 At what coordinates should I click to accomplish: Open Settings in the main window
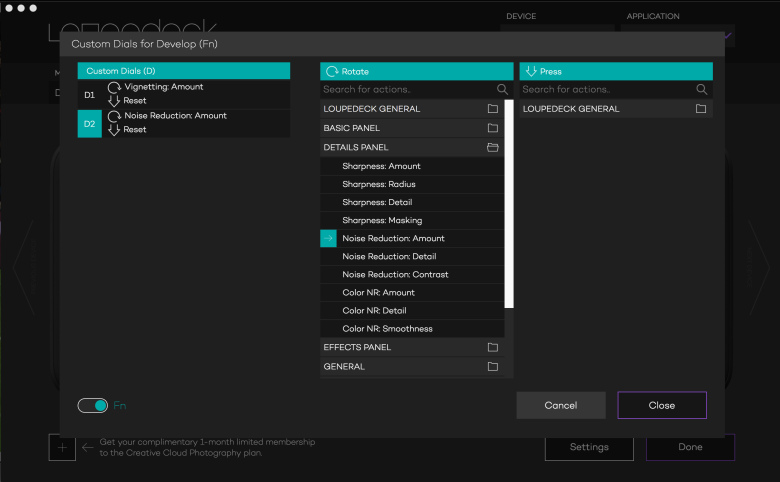[589, 447]
